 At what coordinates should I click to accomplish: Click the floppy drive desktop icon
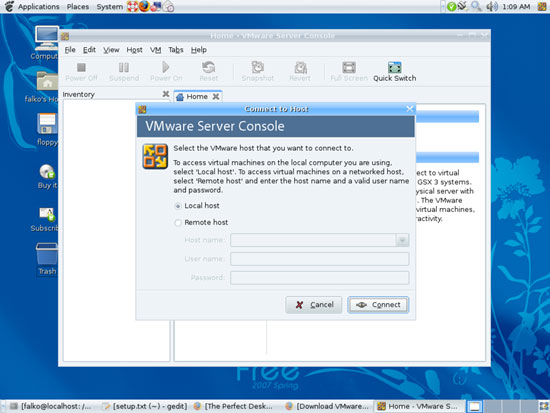[x=47, y=124]
